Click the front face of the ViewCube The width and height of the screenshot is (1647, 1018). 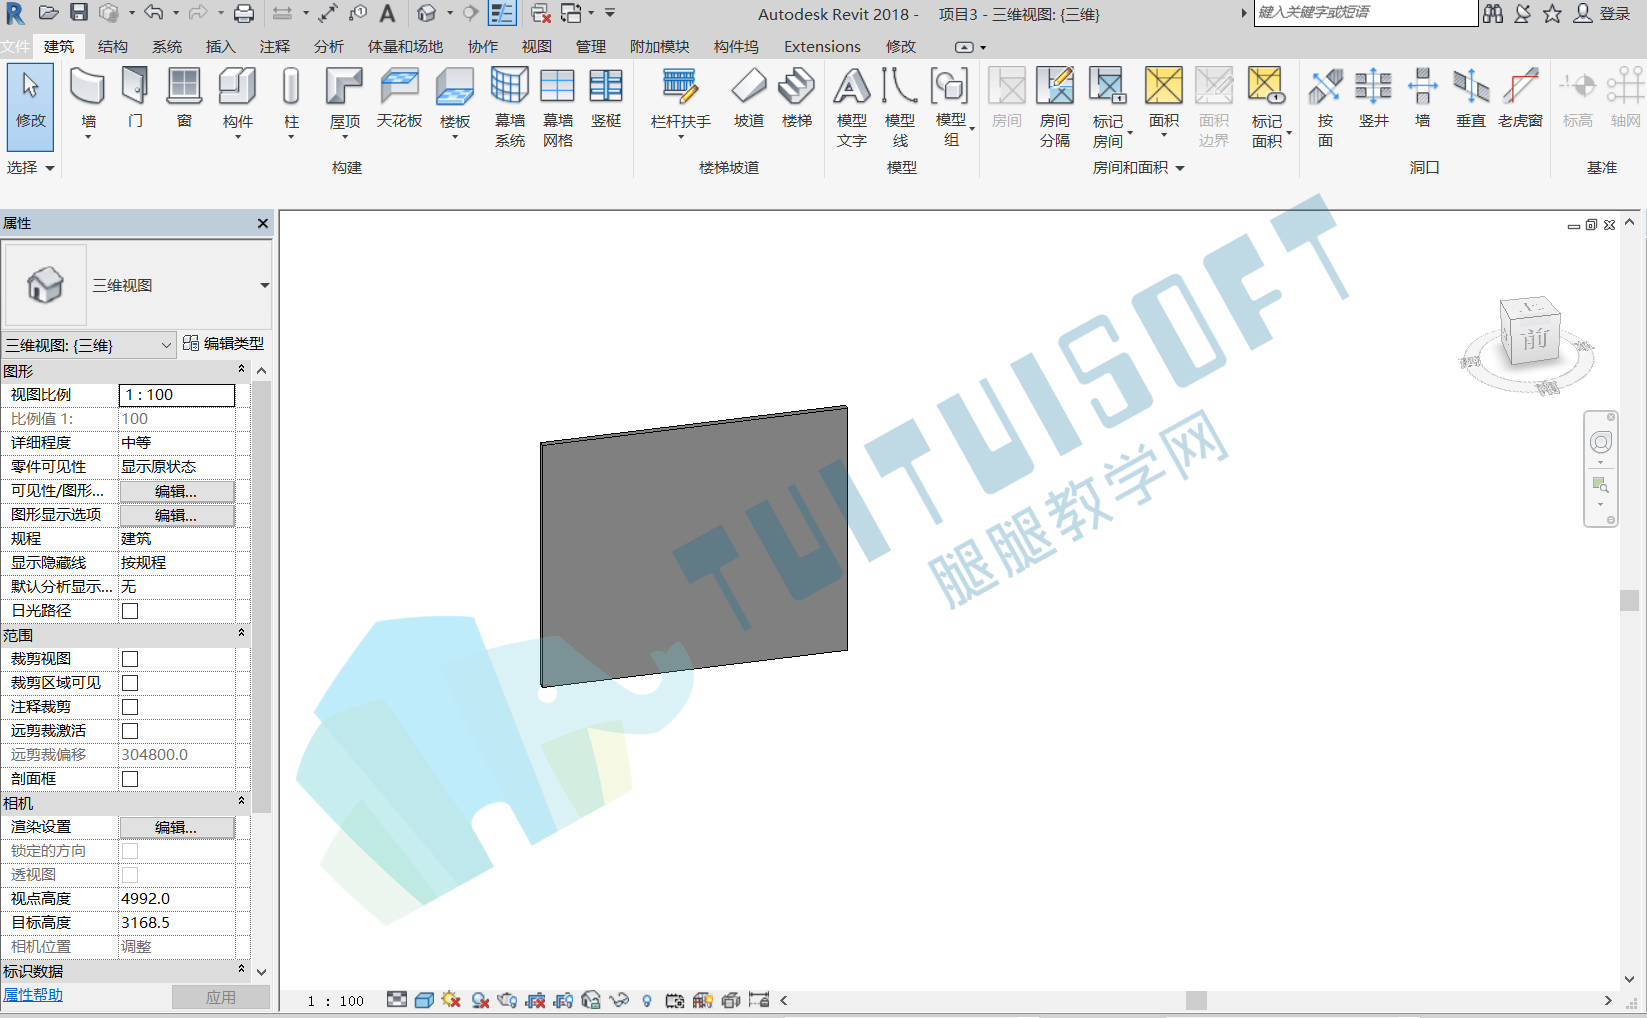click(x=1535, y=338)
